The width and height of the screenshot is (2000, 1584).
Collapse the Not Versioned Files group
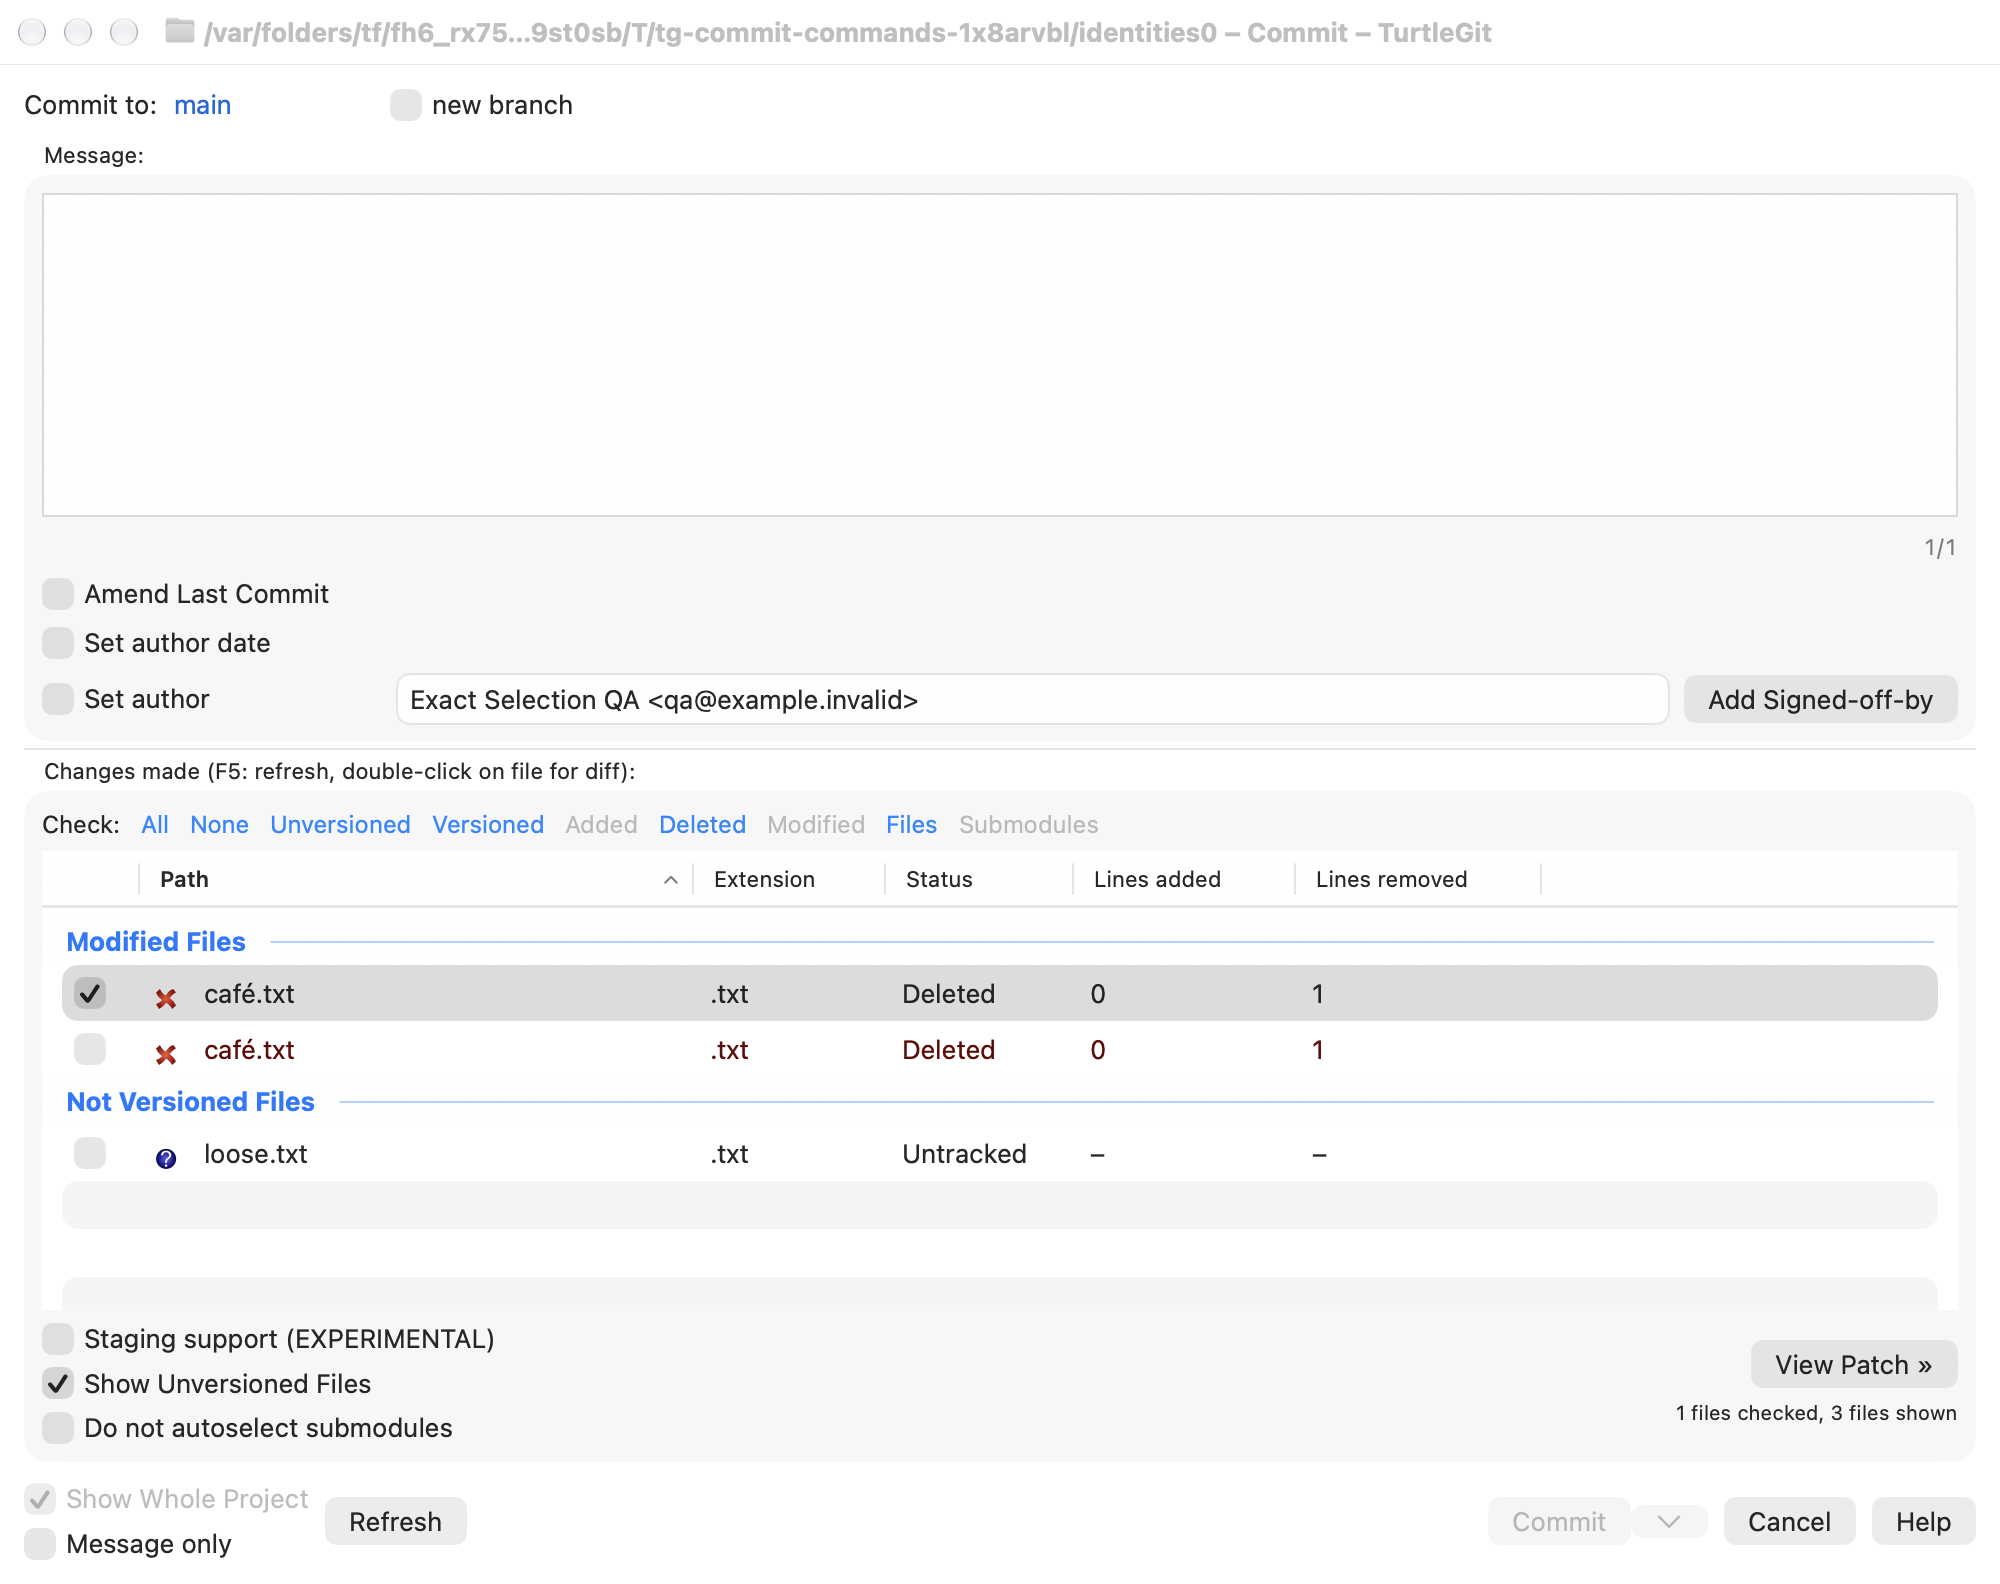click(190, 1102)
